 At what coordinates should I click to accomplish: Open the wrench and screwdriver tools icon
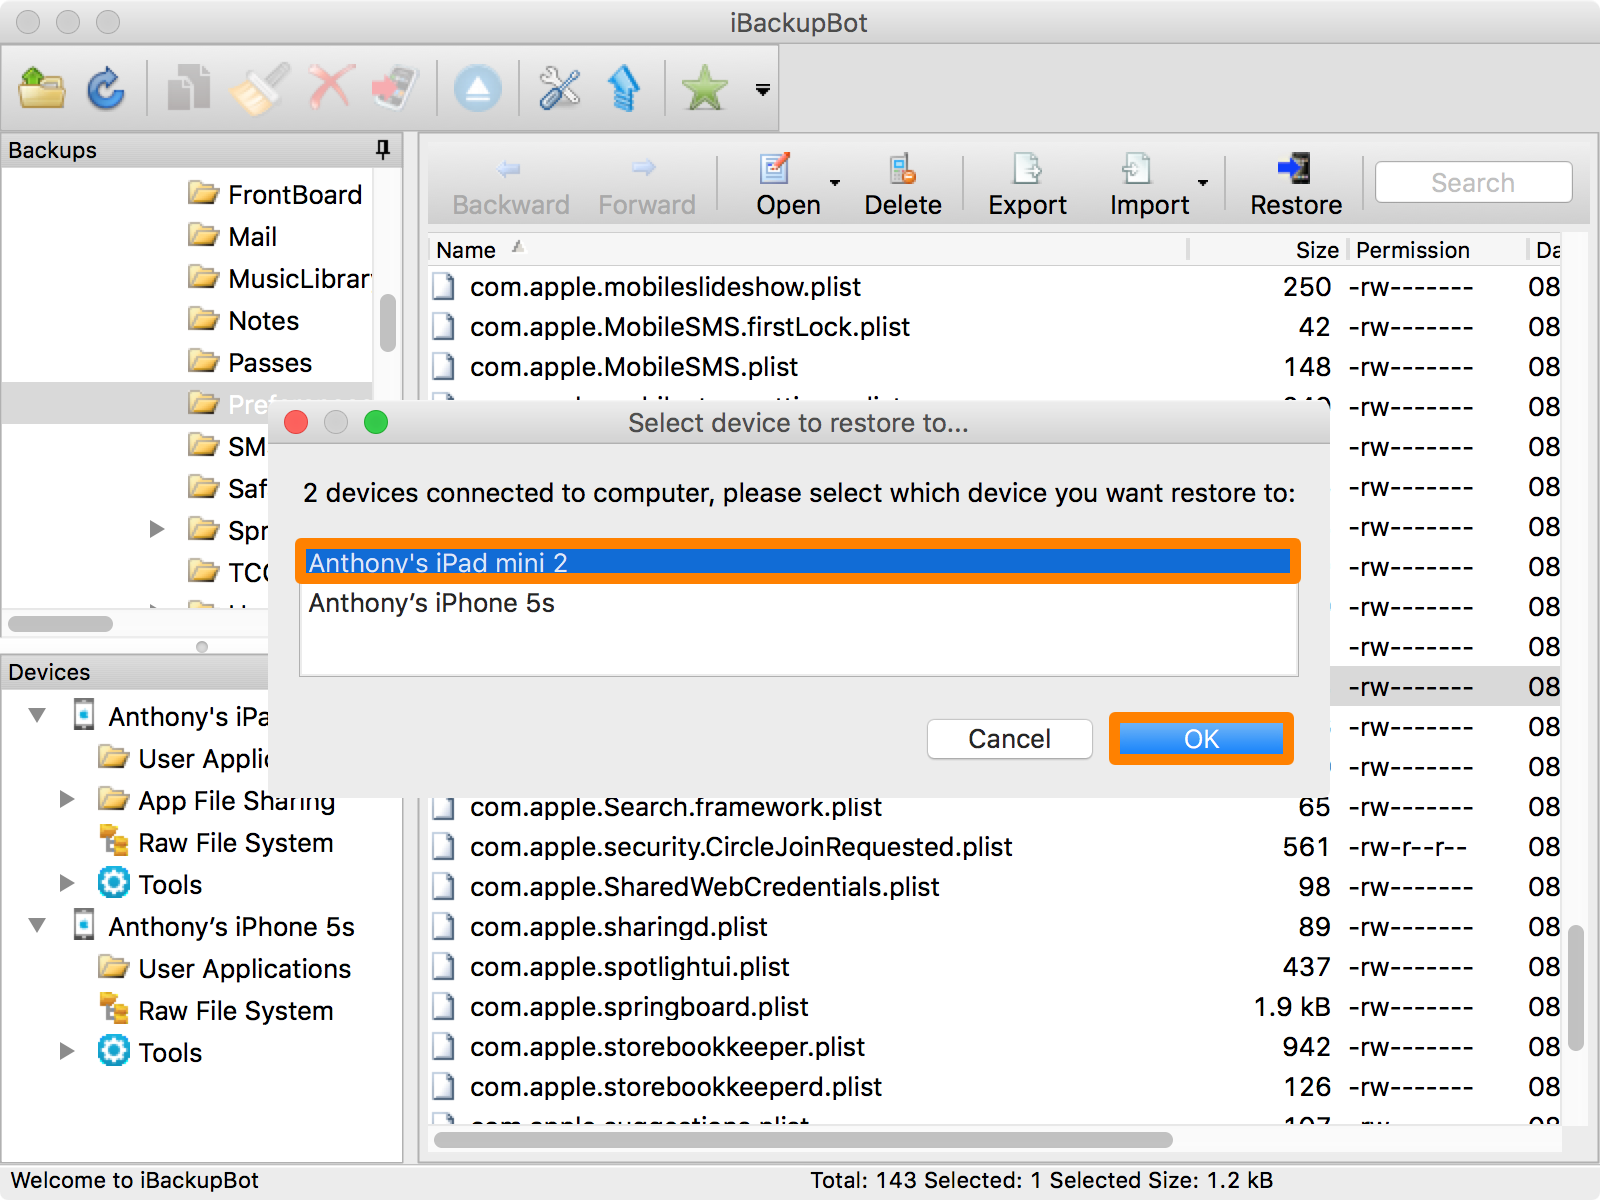560,88
